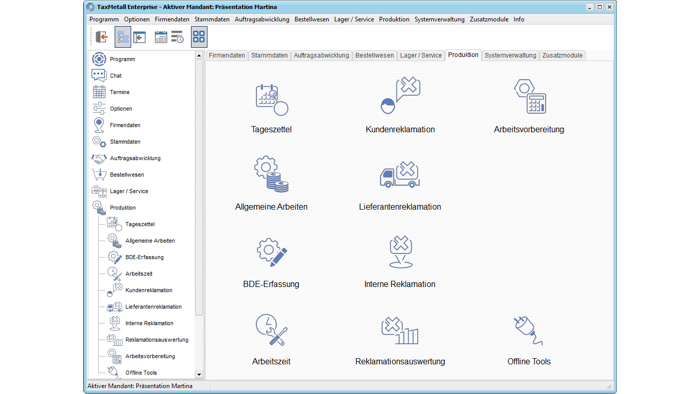Switch to the Lager / Service tab
Screen dimensions: 700x394
(421, 55)
